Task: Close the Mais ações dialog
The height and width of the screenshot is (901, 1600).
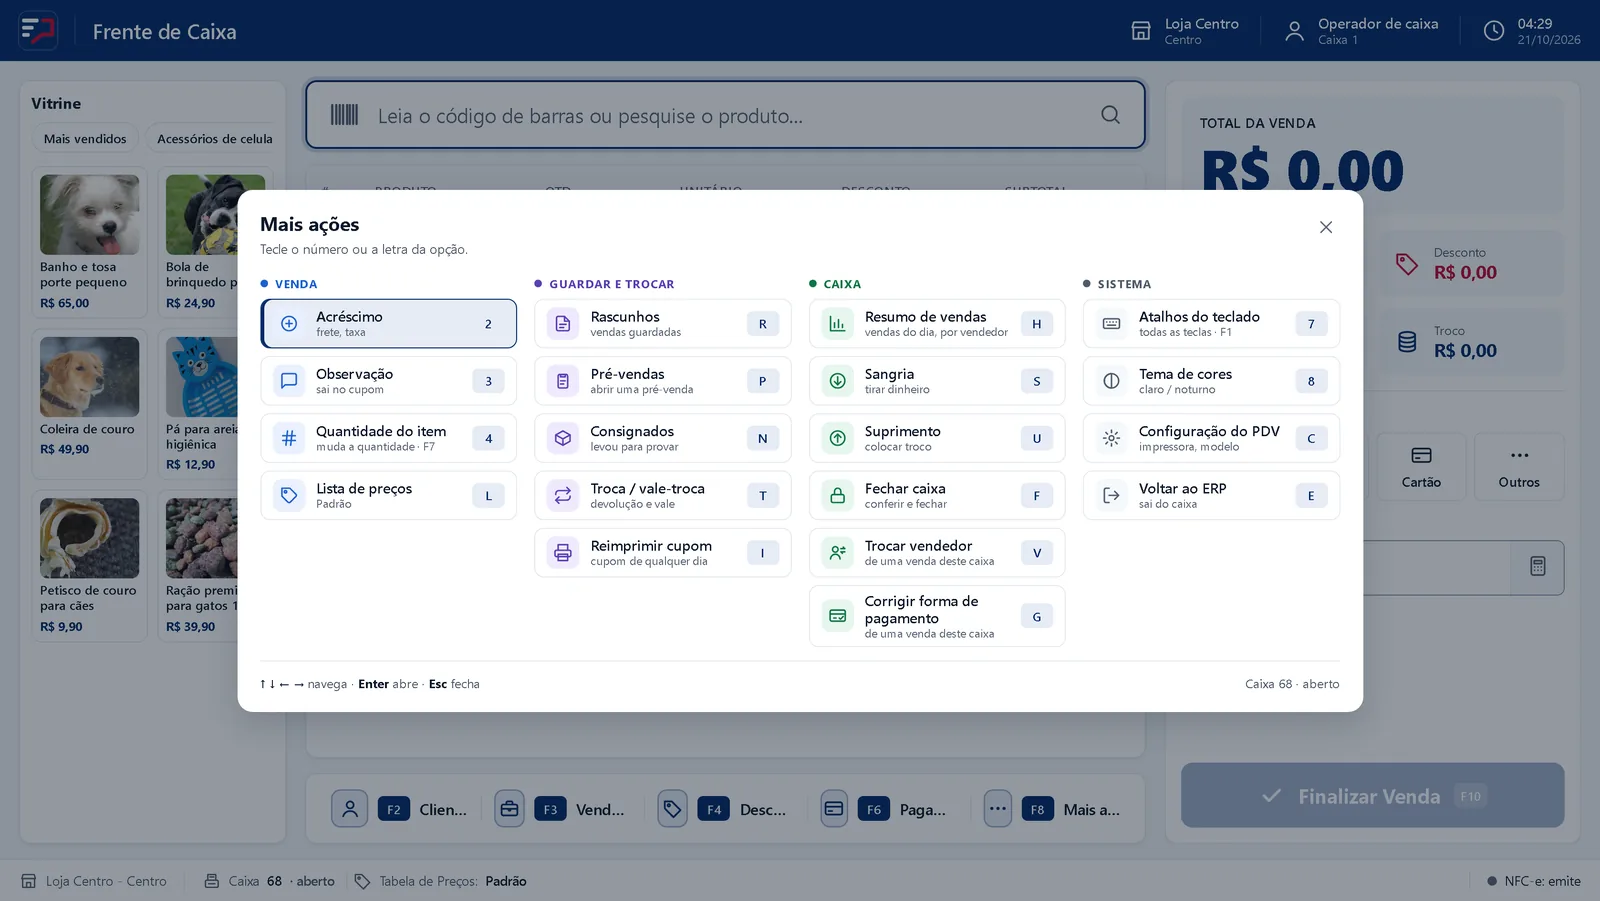Action: coord(1326,227)
